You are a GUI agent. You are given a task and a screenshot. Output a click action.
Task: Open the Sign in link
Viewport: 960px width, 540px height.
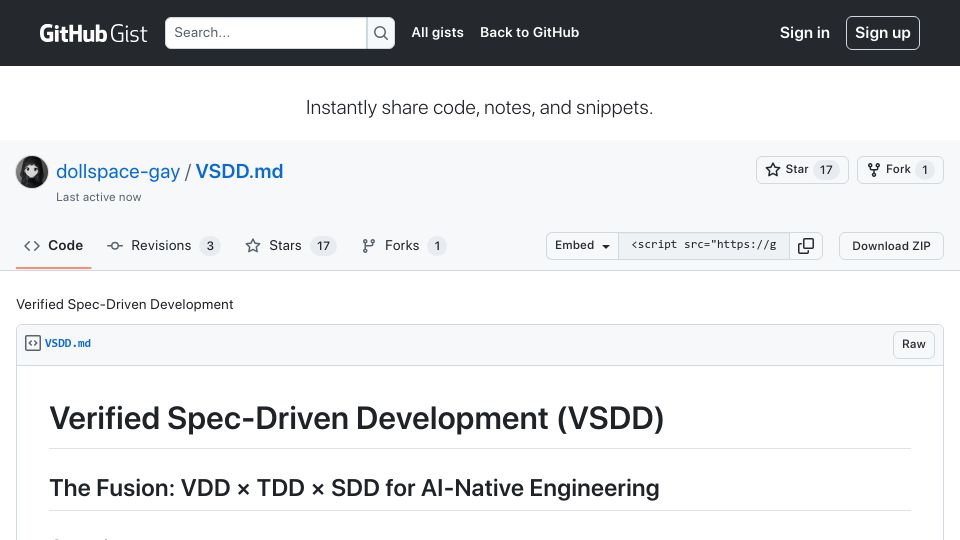pos(804,33)
